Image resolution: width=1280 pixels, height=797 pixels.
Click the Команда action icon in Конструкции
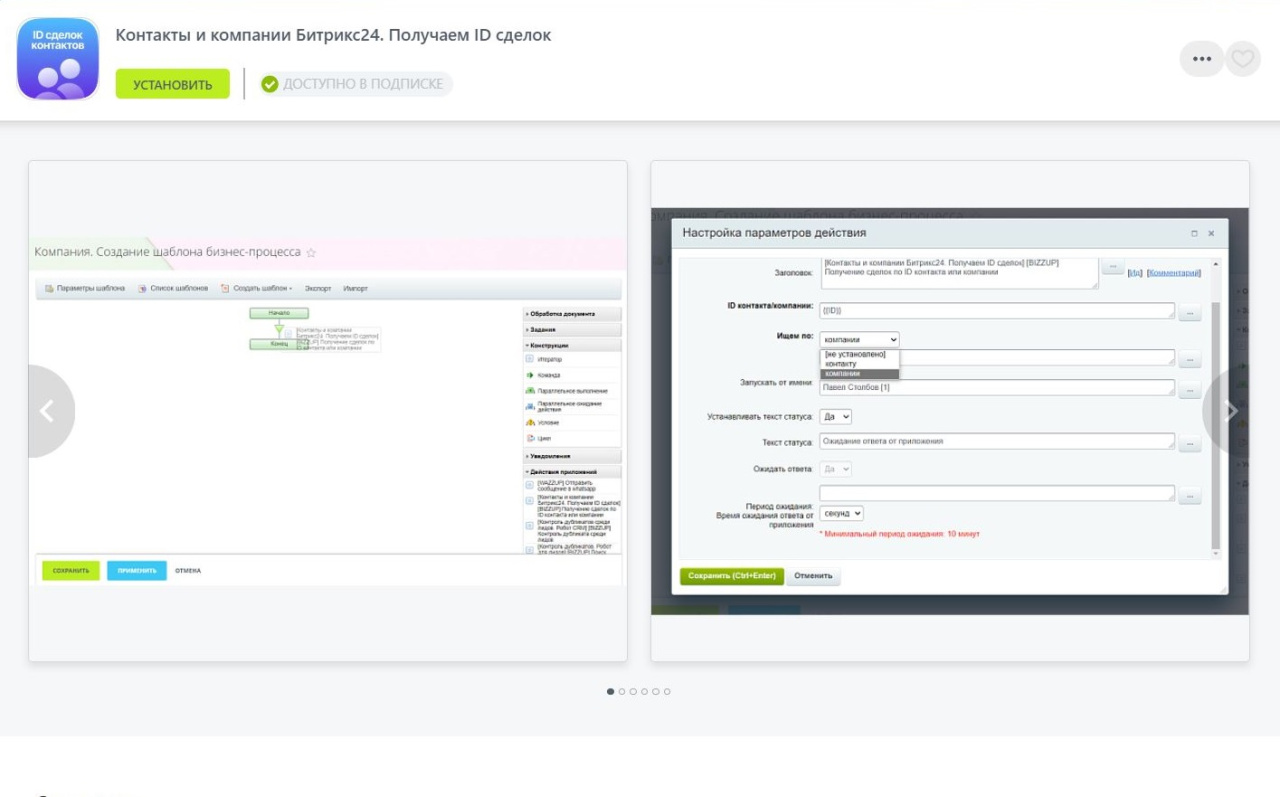530,375
